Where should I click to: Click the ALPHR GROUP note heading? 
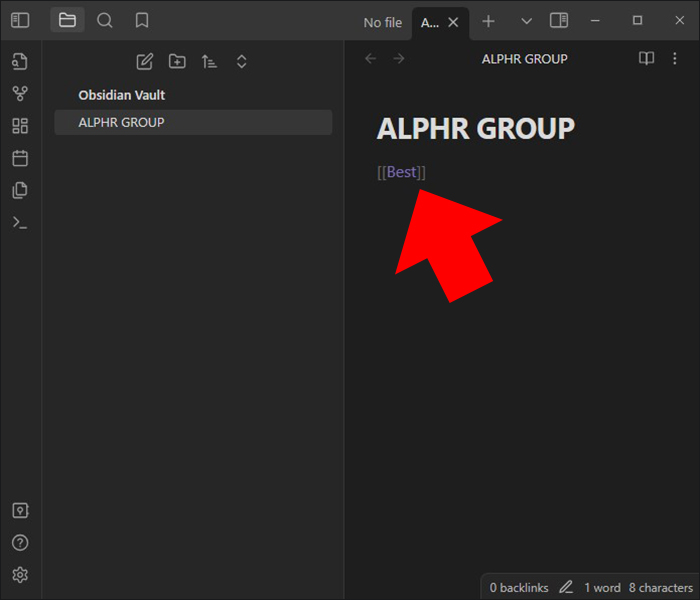[476, 129]
